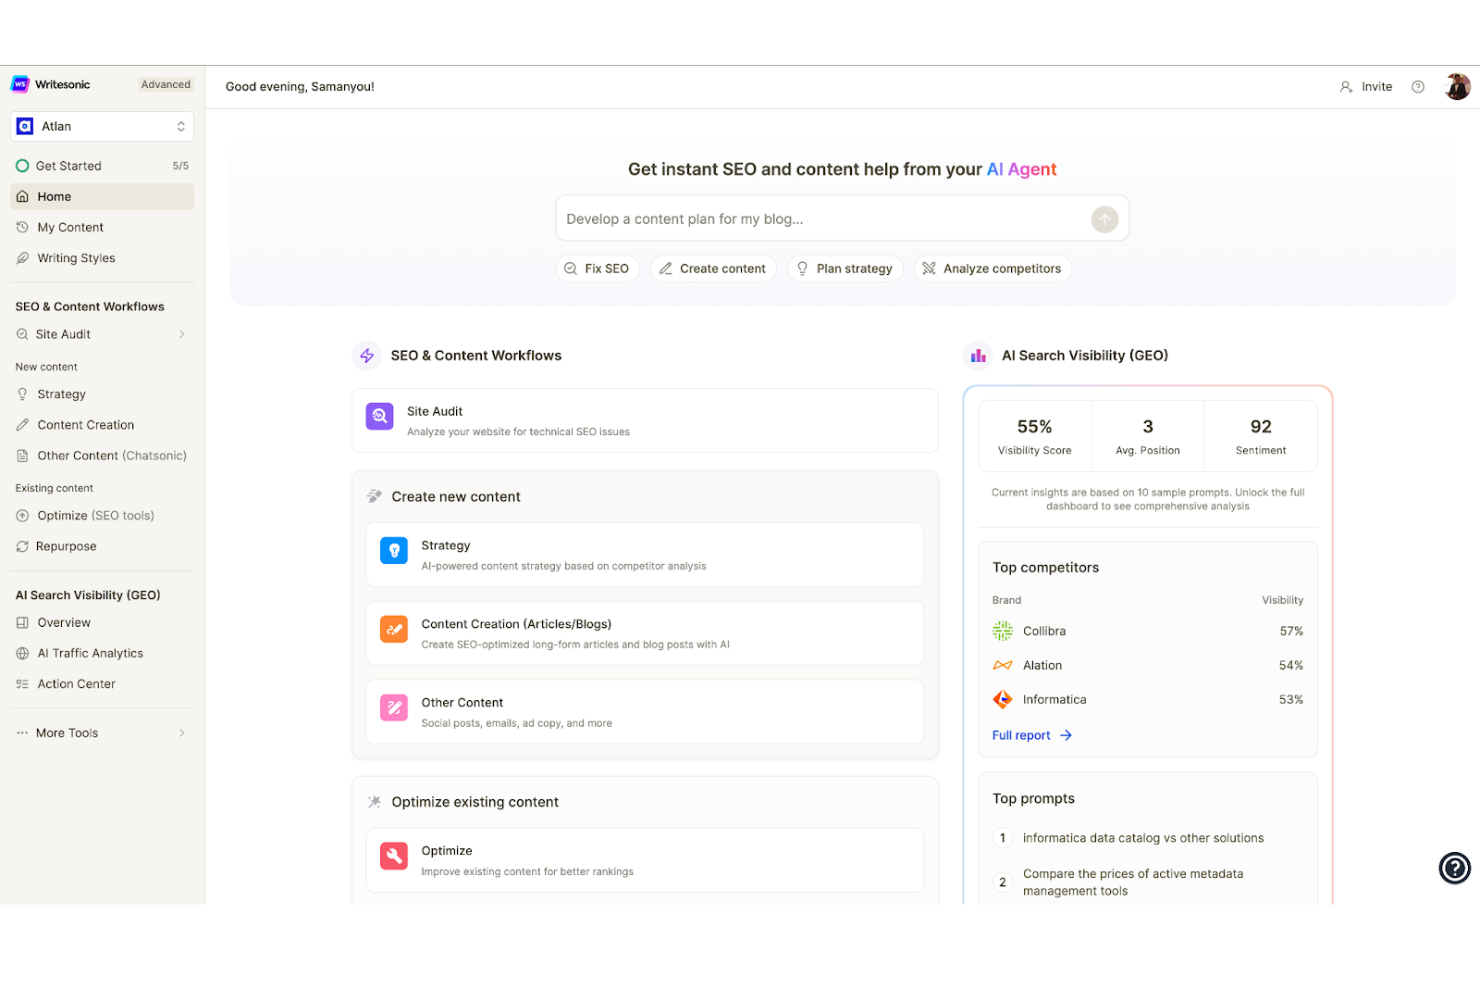Open Writing Styles in sidebar
The image size is (1480, 987).
[x=102, y=258]
